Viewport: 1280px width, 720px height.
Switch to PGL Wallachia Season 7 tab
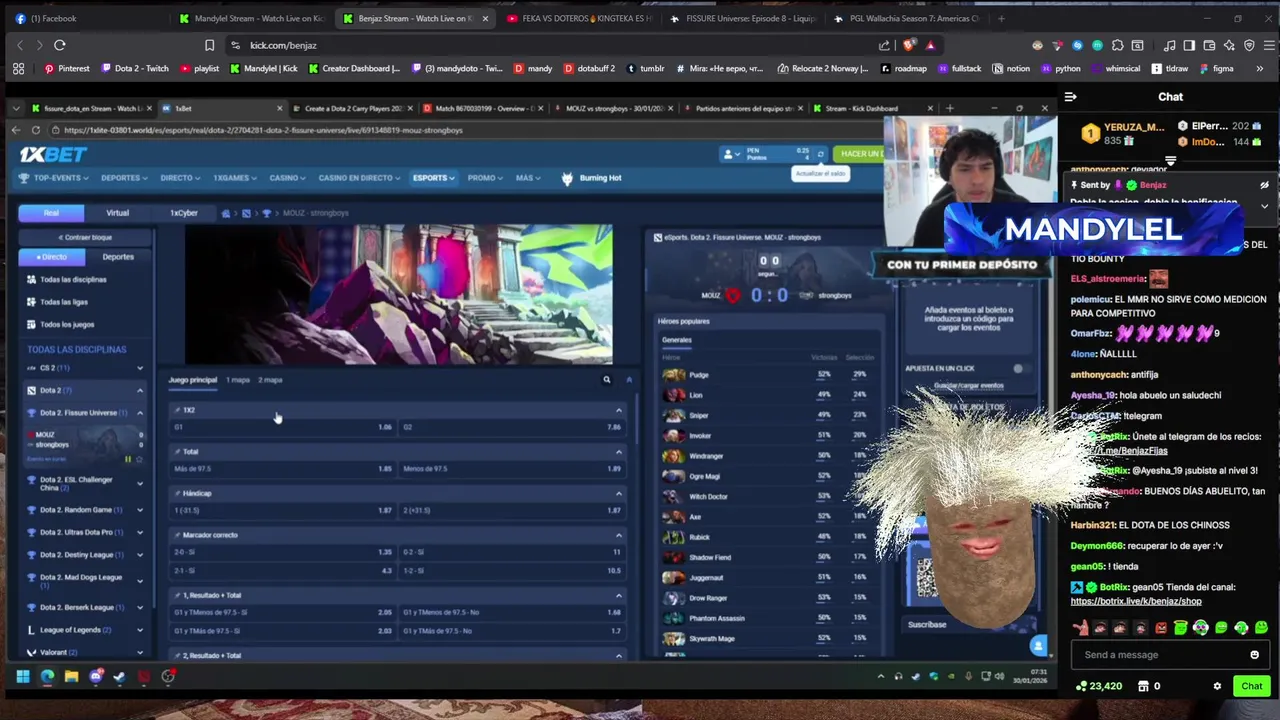click(x=906, y=18)
